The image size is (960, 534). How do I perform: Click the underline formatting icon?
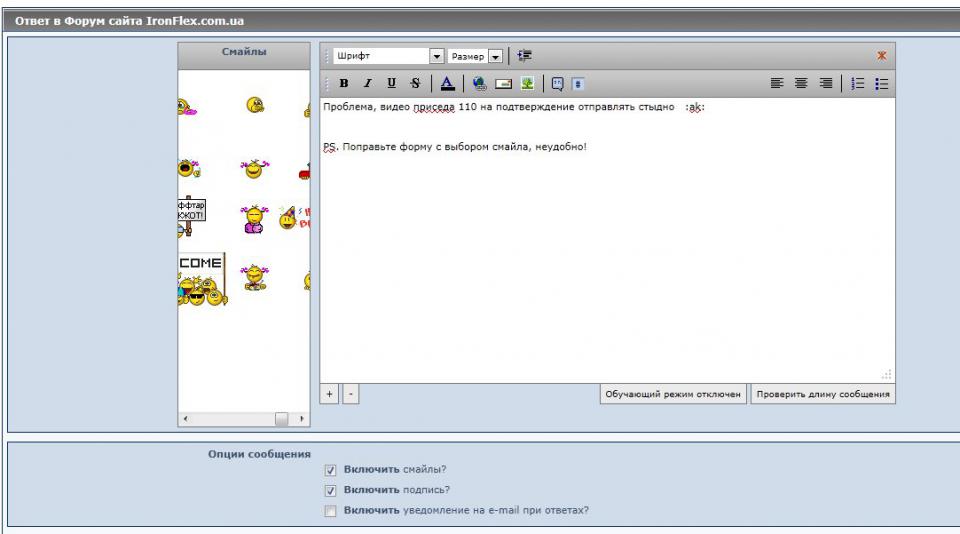pos(391,84)
